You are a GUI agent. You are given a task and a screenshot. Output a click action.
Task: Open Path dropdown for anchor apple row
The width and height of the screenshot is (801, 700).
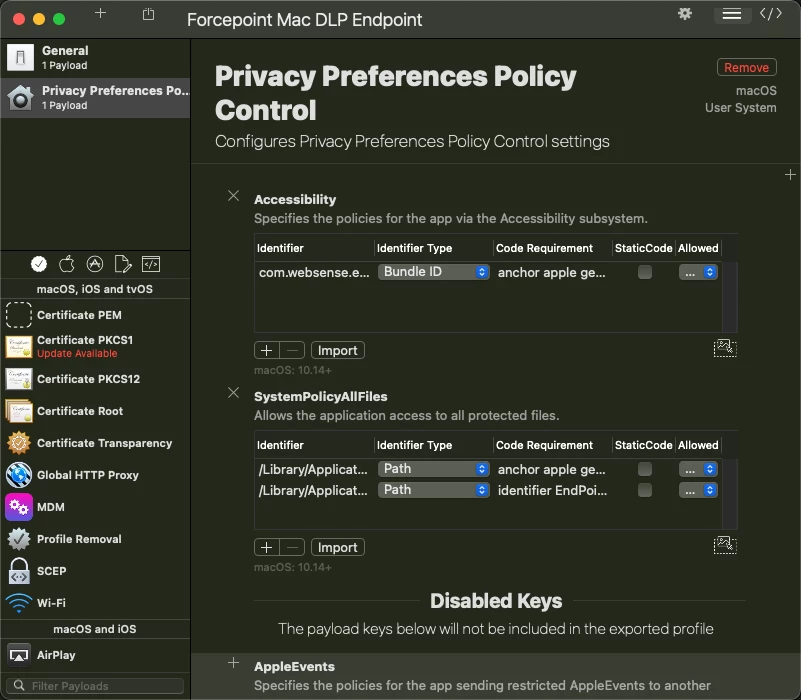(x=433, y=469)
